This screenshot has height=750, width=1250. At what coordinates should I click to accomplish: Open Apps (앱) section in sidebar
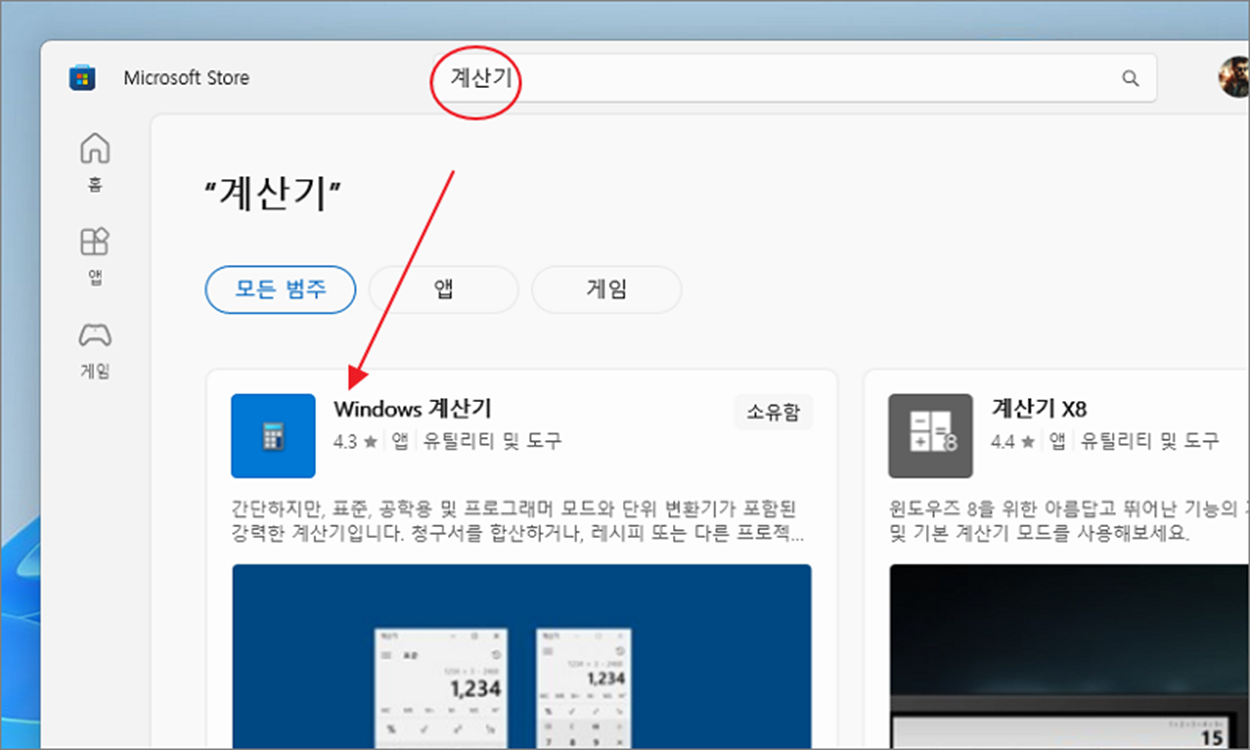tap(95, 256)
